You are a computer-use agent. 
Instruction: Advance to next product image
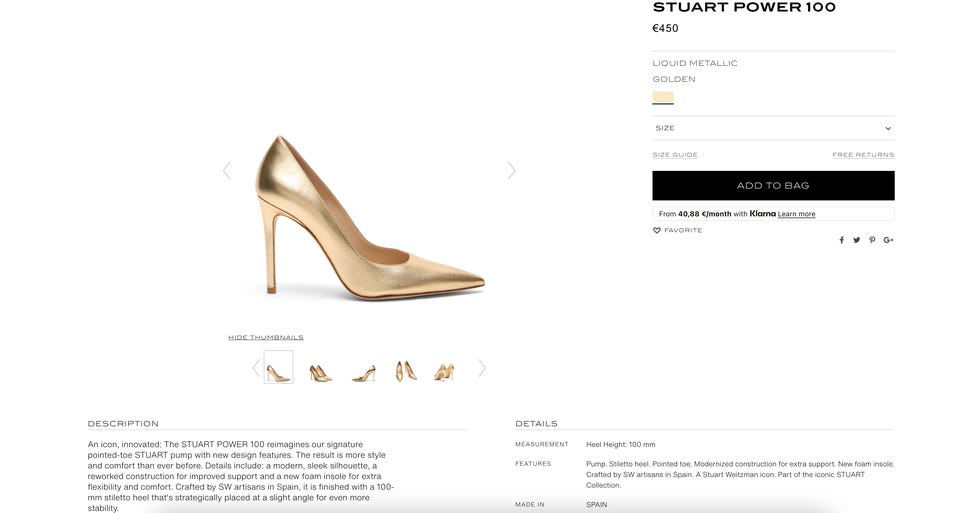pos(511,171)
